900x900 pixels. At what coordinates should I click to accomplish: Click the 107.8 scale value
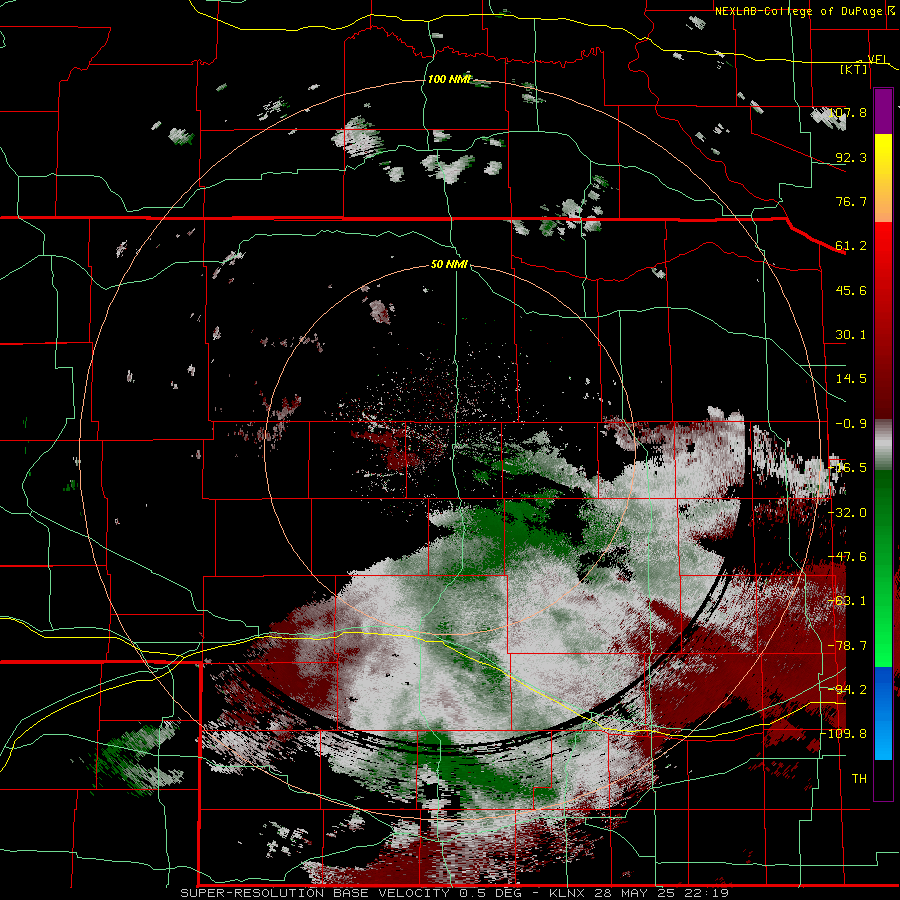(848, 112)
